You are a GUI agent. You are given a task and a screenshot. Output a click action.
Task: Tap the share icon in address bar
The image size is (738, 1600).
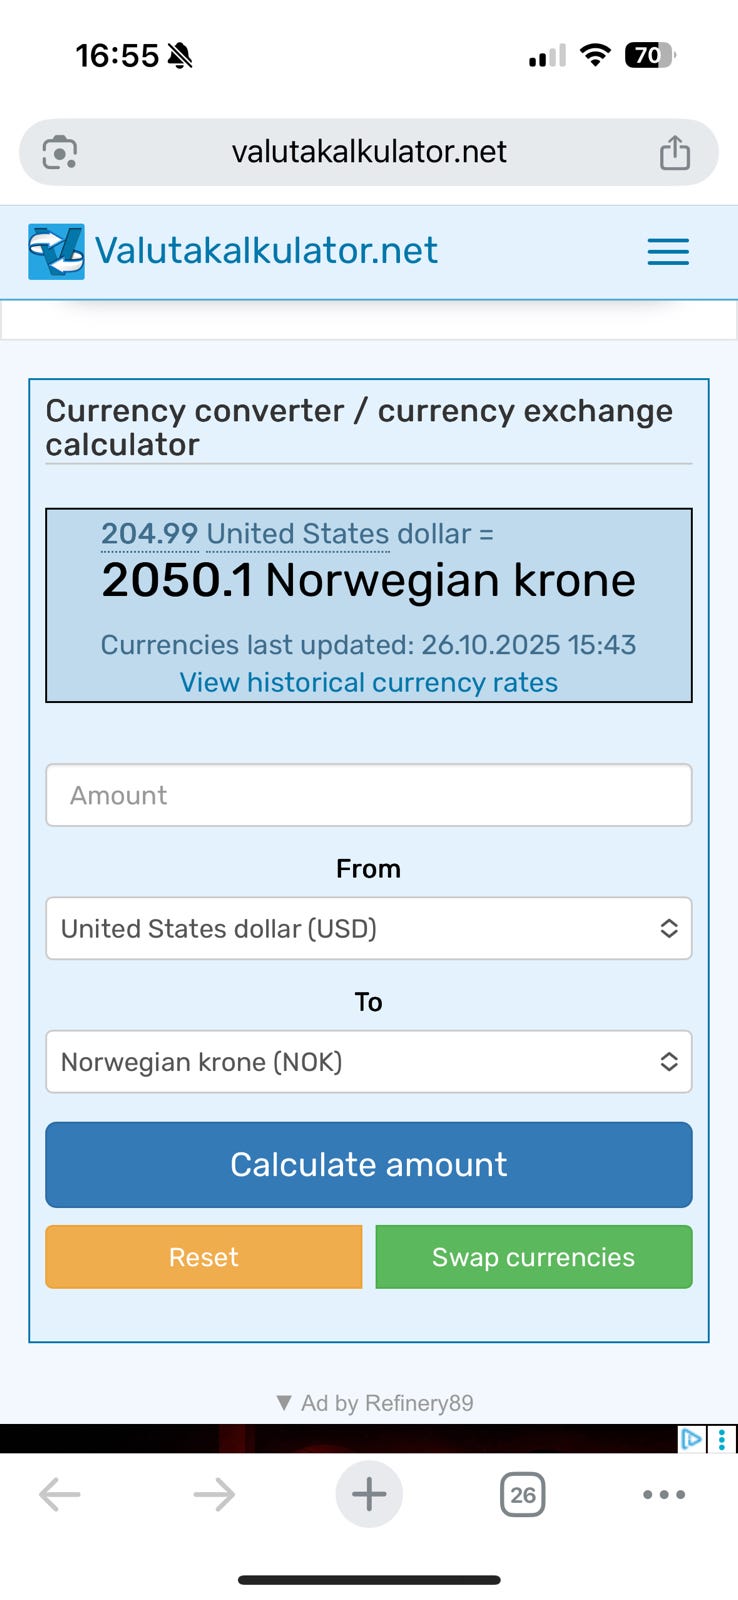coord(675,152)
